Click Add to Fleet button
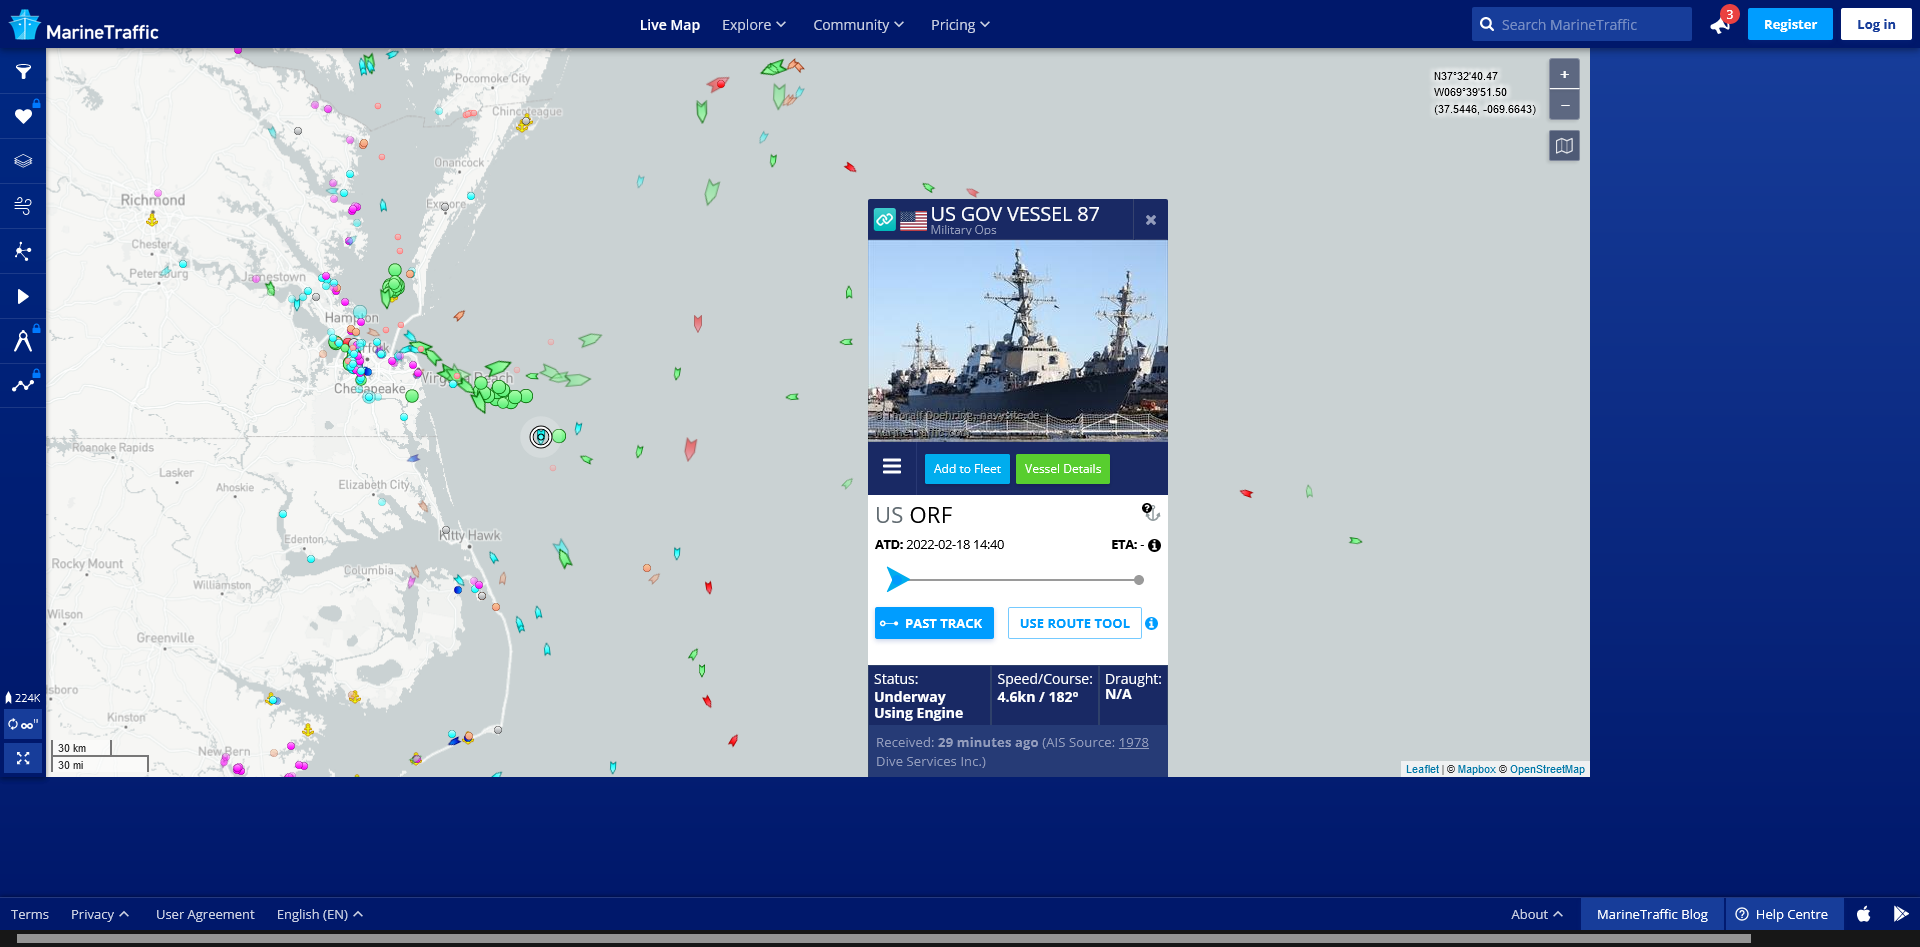The height and width of the screenshot is (947, 1920). click(x=967, y=469)
